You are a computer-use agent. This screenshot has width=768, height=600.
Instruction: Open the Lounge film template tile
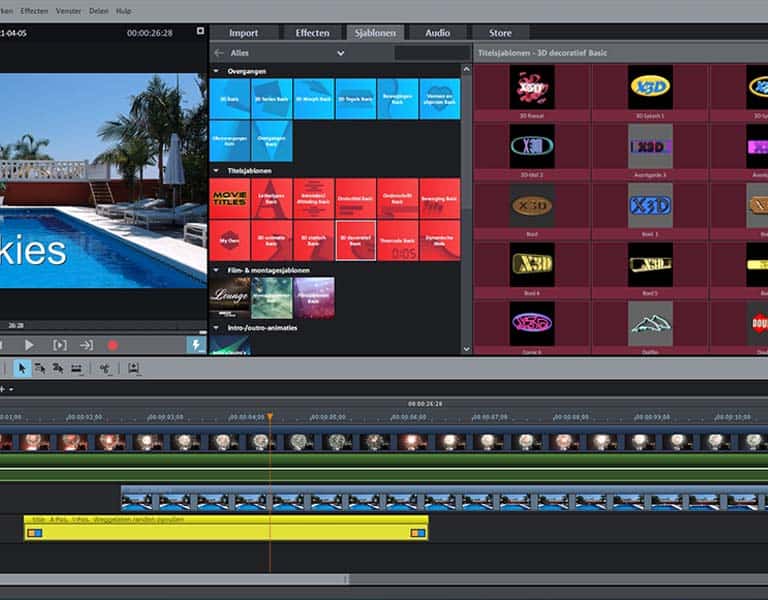230,298
